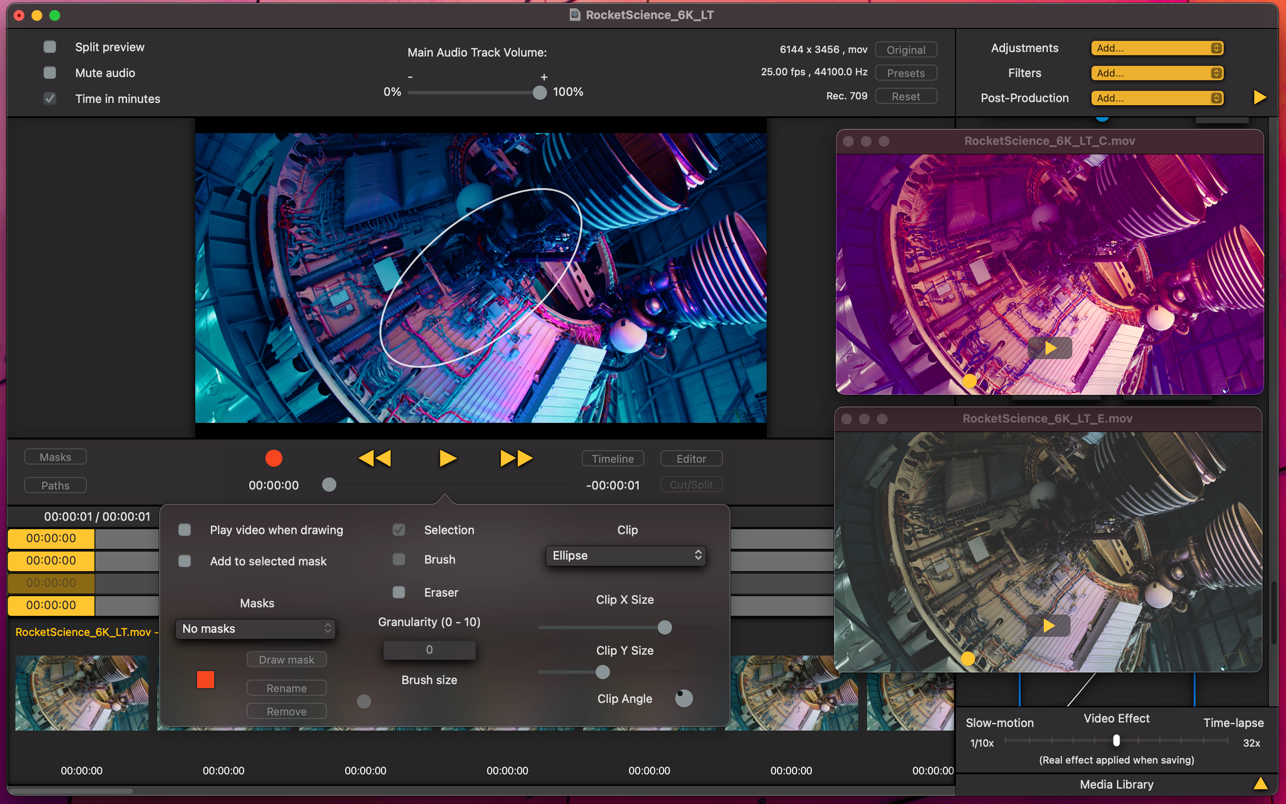This screenshot has width=1286, height=804.
Task: Click the Reset button
Action: coord(905,96)
